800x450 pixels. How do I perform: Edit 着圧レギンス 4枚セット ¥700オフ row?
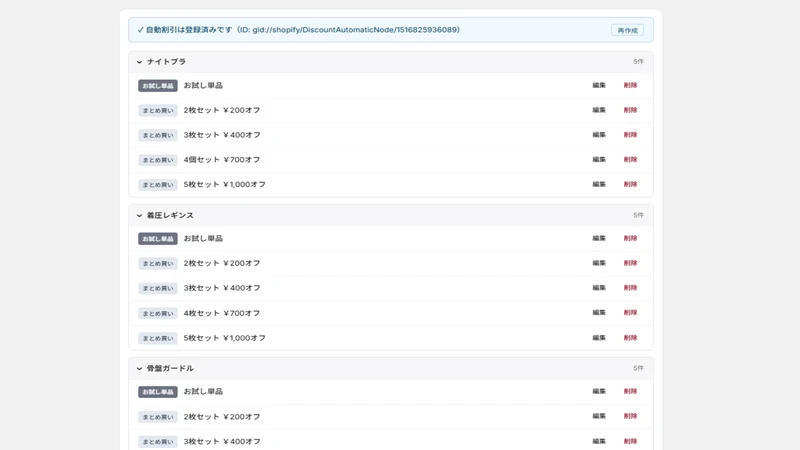coord(599,313)
